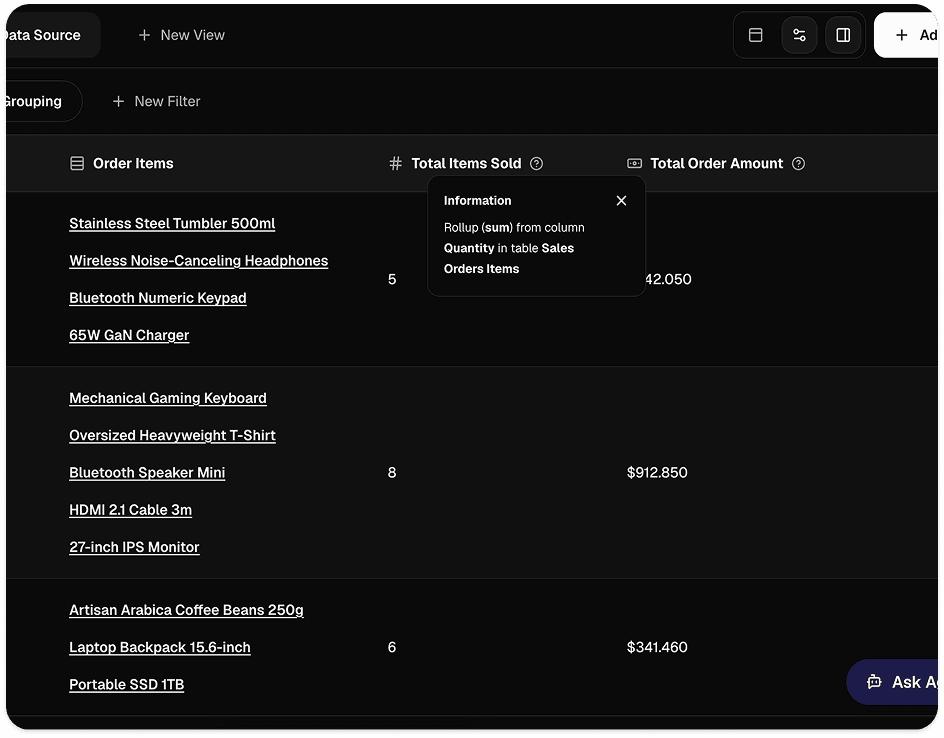Click the hash icon beside Total Items Sold

tap(395, 163)
